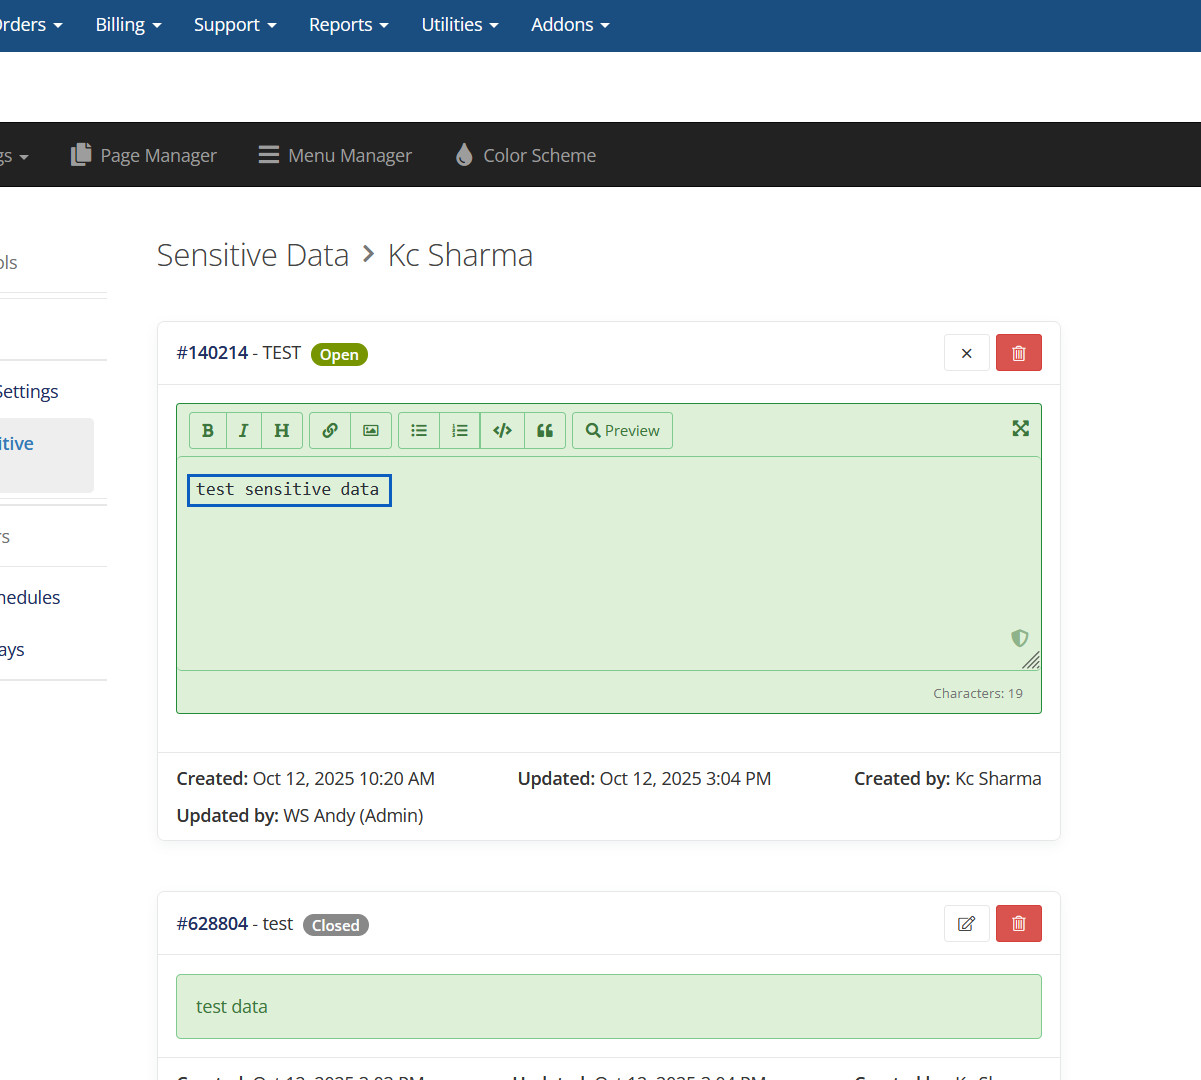The image size is (1201, 1080).
Task: Open the Utilities dropdown menu
Action: click(459, 25)
